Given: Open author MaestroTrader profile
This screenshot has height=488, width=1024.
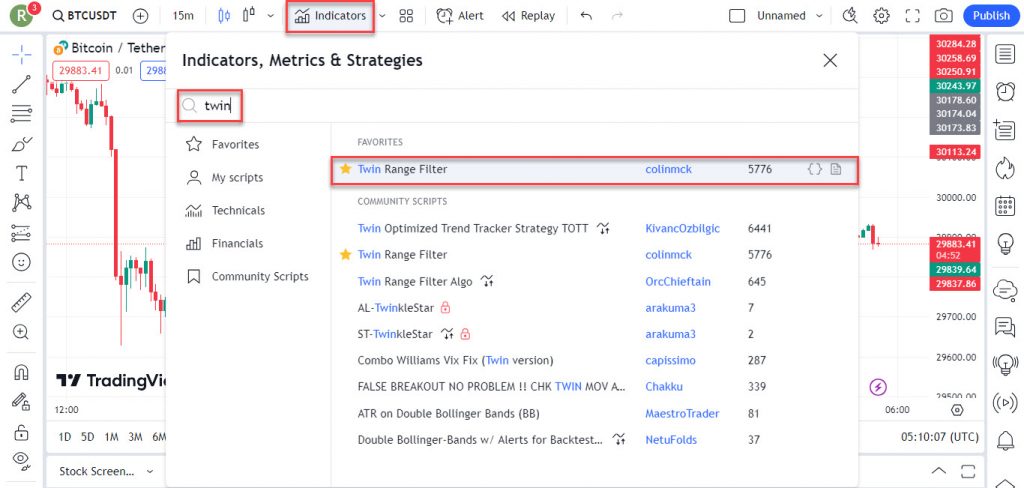Looking at the screenshot, I should point(682,414).
